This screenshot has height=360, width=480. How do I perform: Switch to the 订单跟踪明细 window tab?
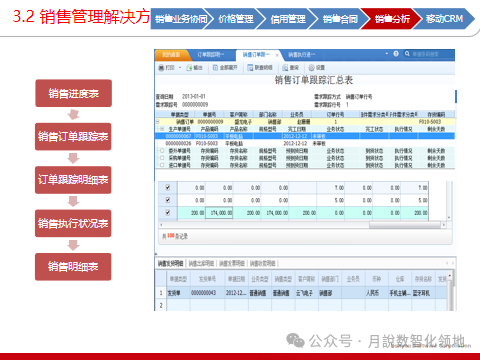(211, 54)
